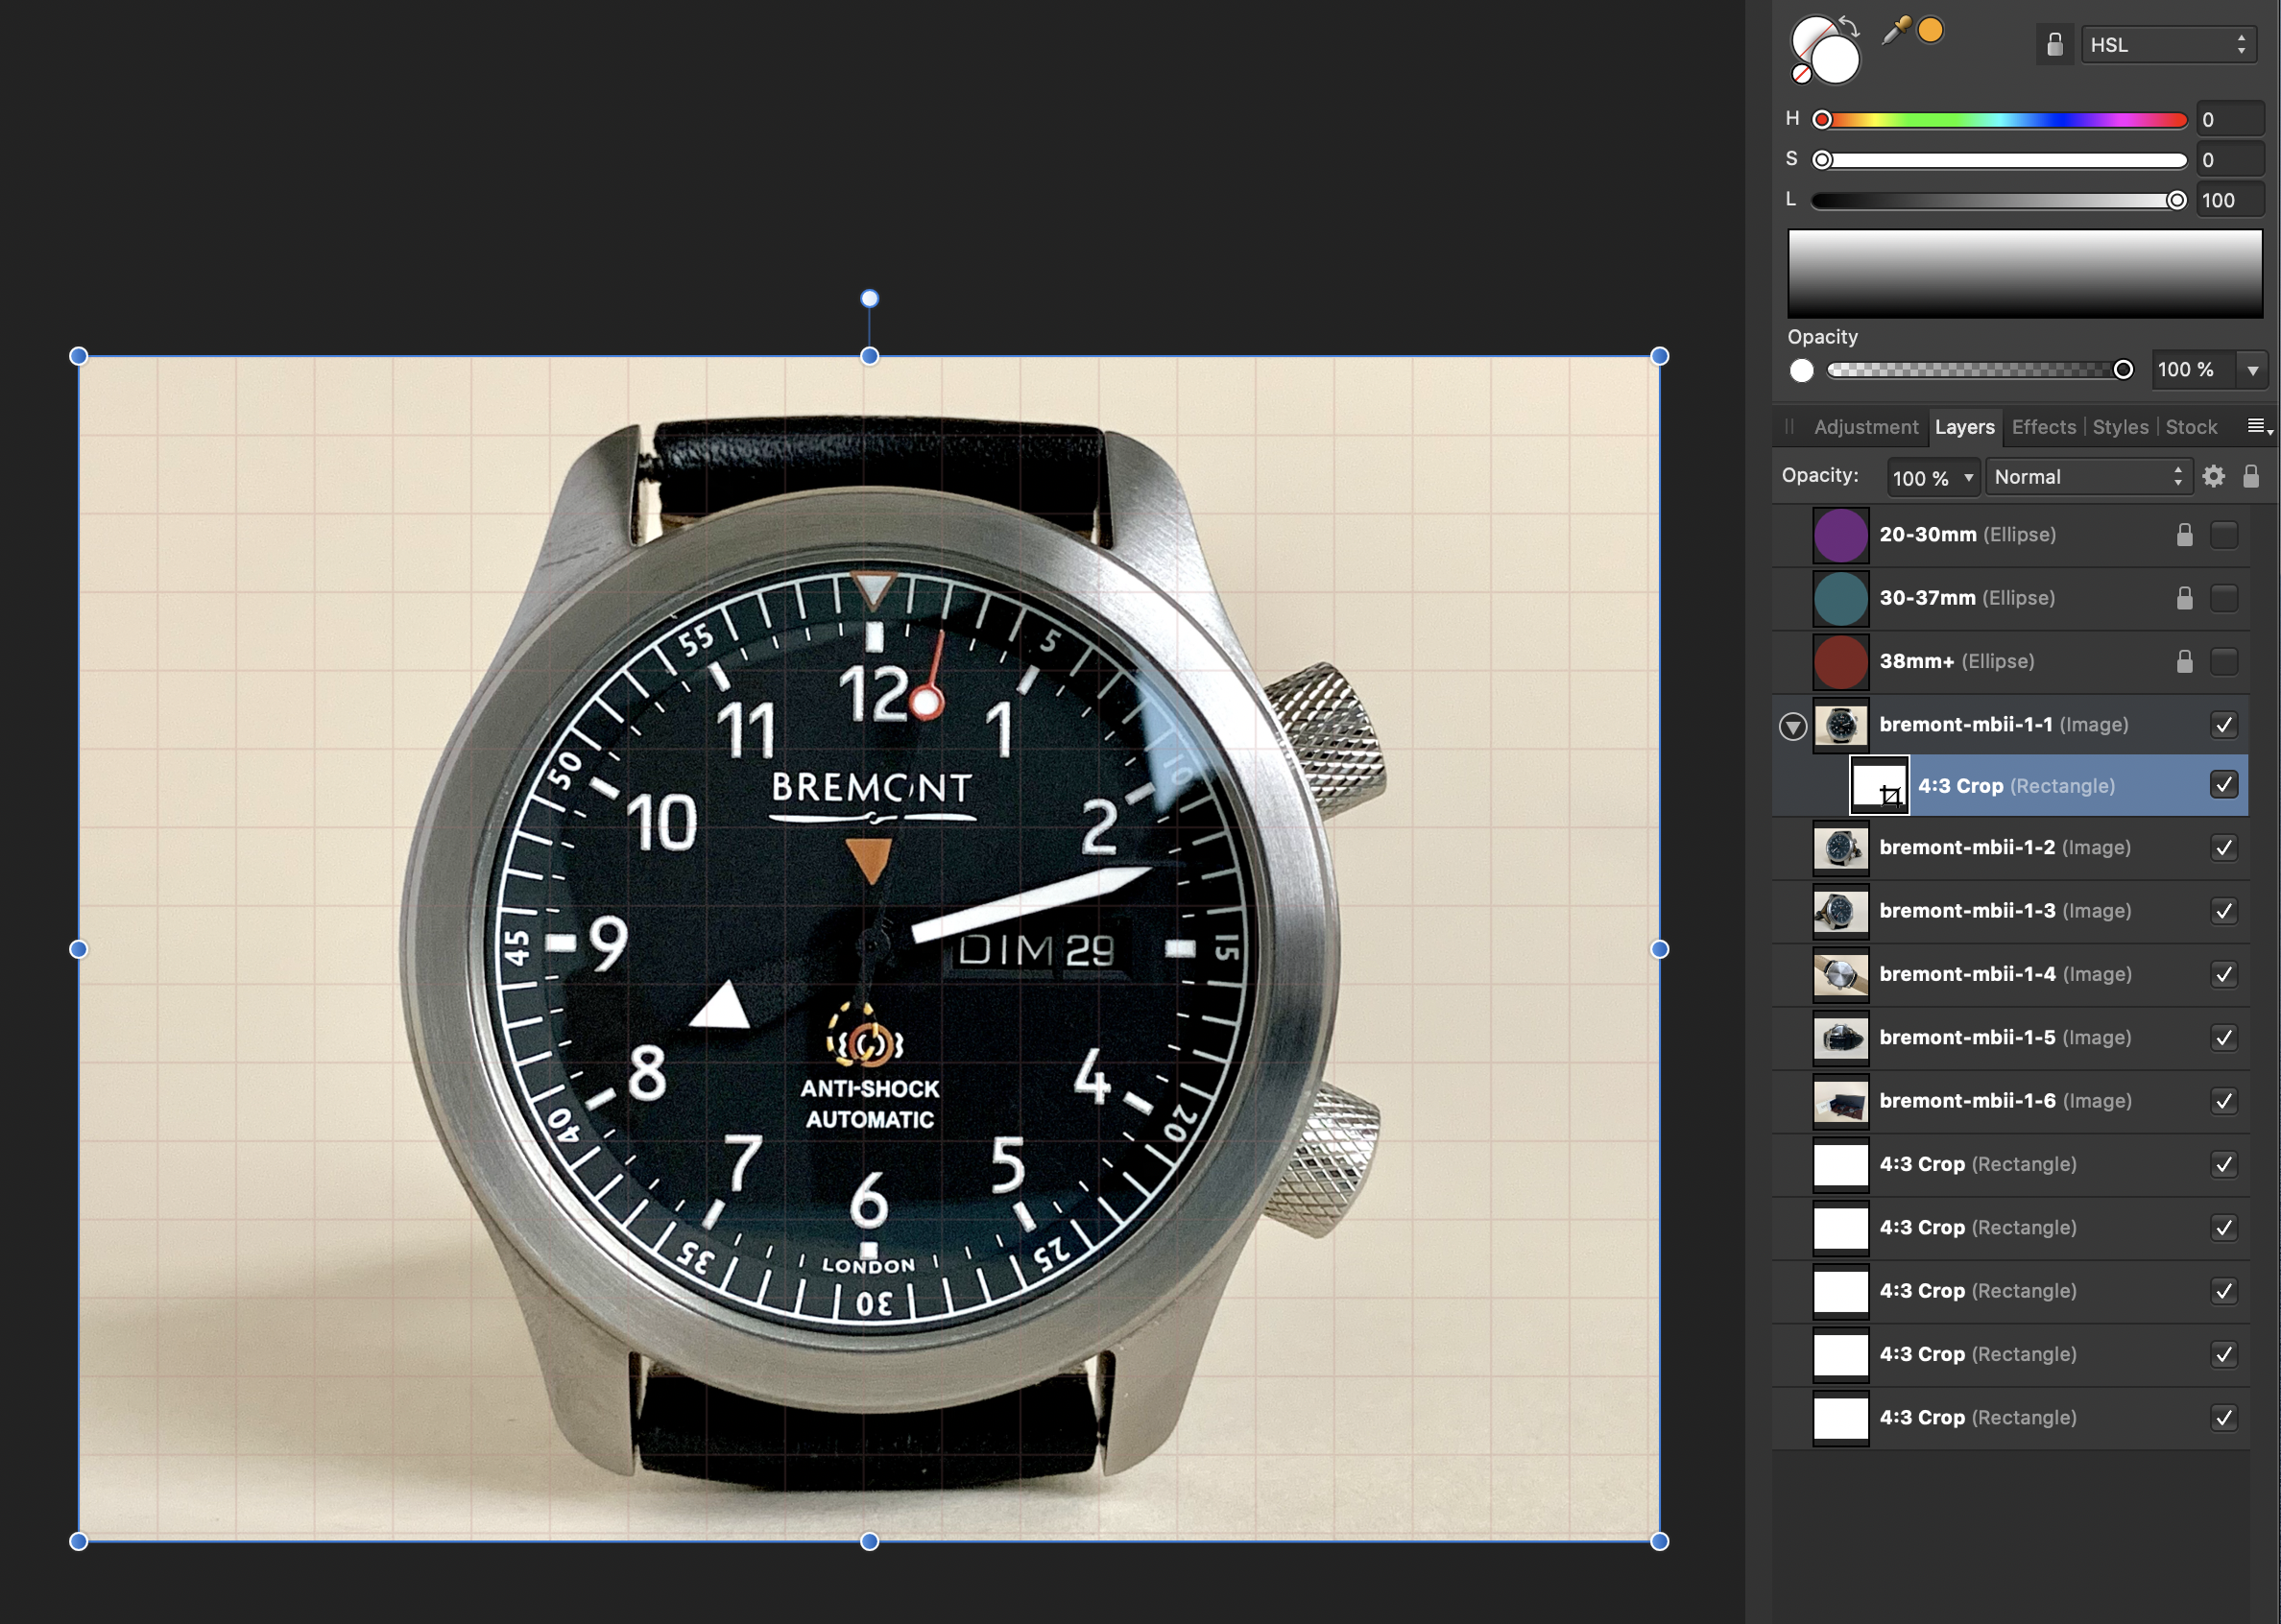Hide the bremont-mbii-1-5 layer
Screen dimensions: 2281x1624
(2223, 1038)
